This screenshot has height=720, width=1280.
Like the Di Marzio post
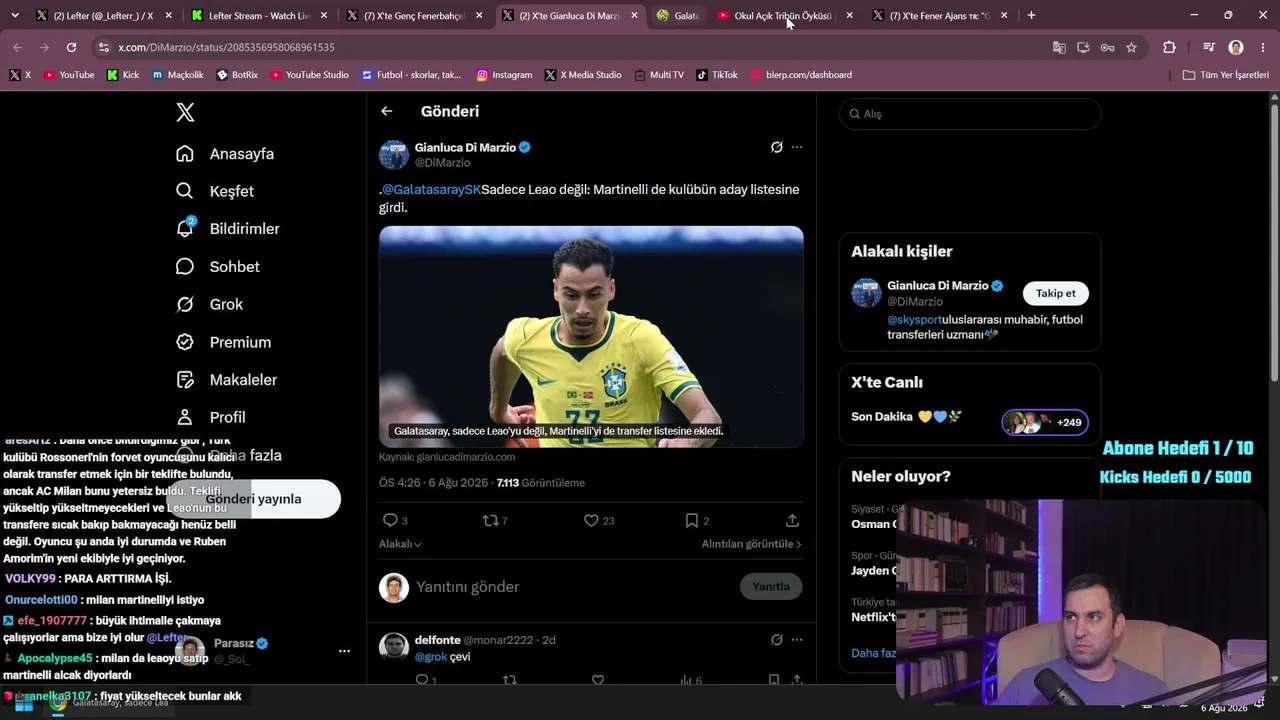click(591, 520)
